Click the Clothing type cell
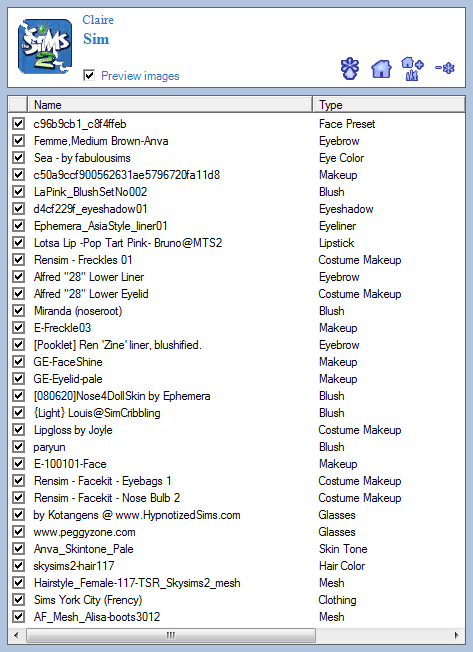The image size is (473, 652). (338, 600)
